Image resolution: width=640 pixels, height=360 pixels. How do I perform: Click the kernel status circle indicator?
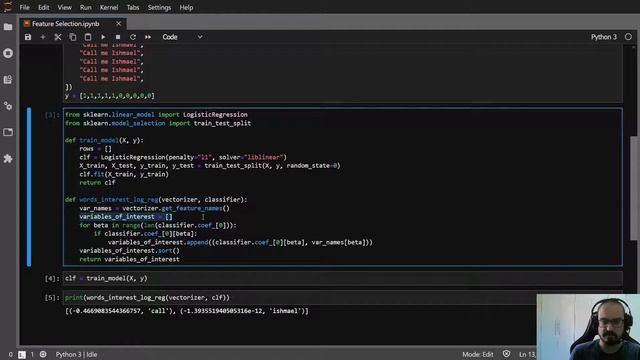click(x=628, y=37)
